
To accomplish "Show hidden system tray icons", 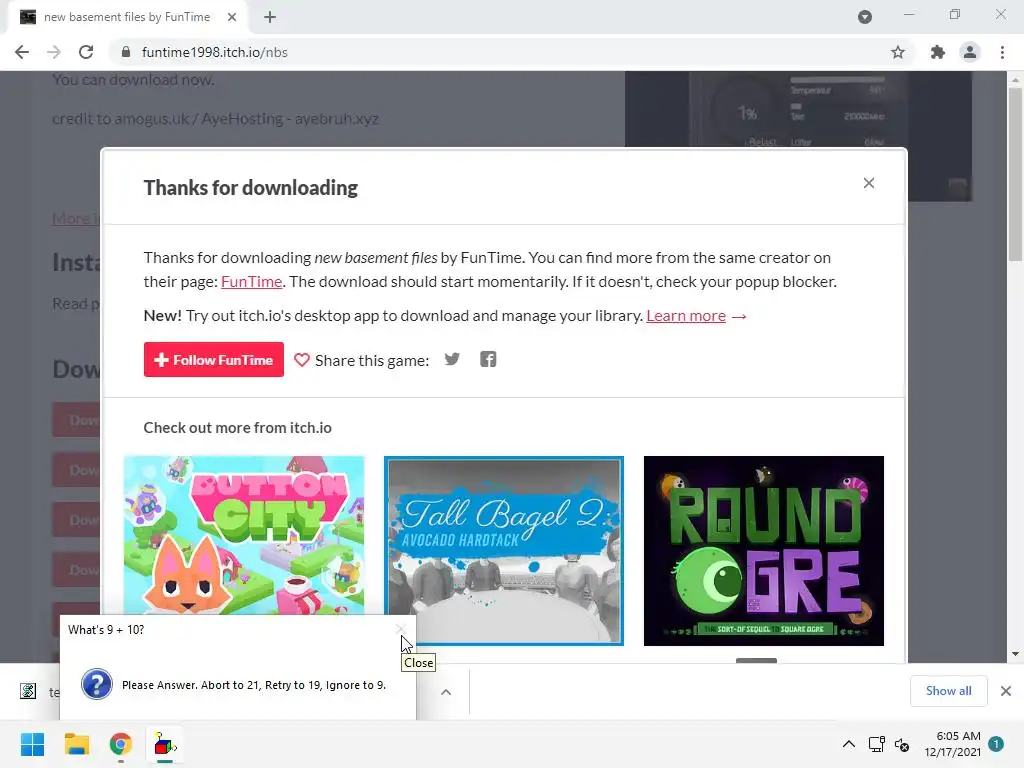I will pyautogui.click(x=848, y=744).
